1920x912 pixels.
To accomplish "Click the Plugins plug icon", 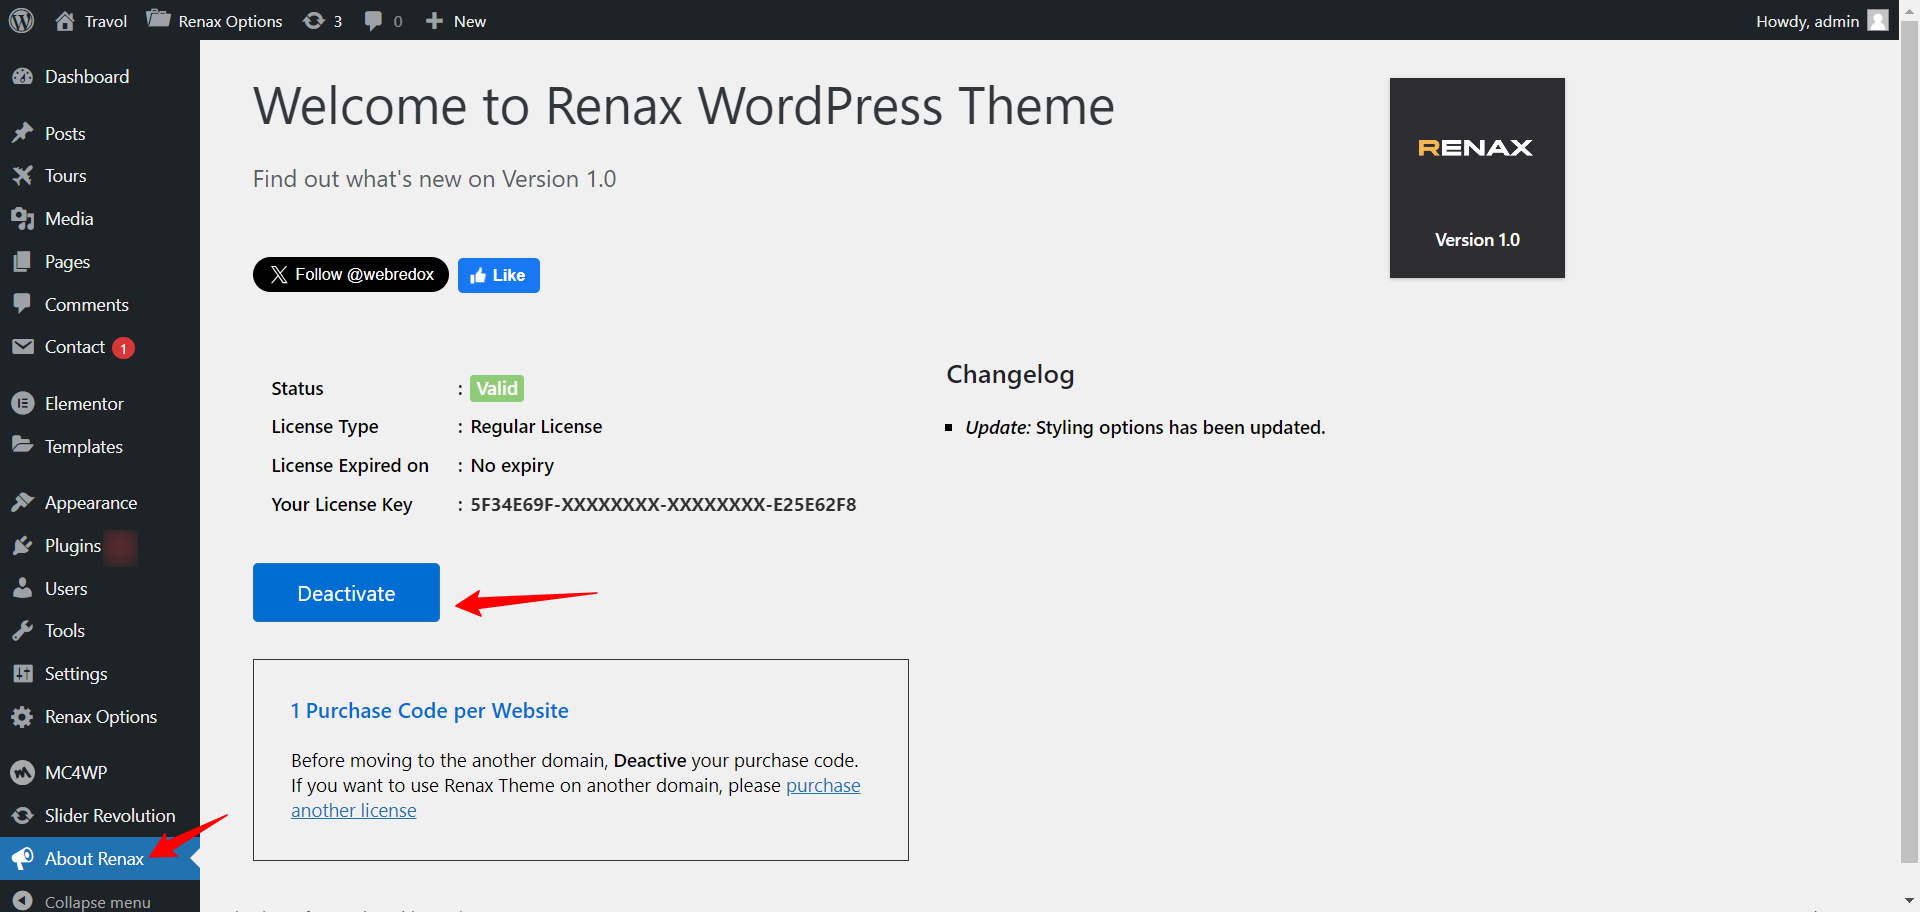I will pos(22,546).
